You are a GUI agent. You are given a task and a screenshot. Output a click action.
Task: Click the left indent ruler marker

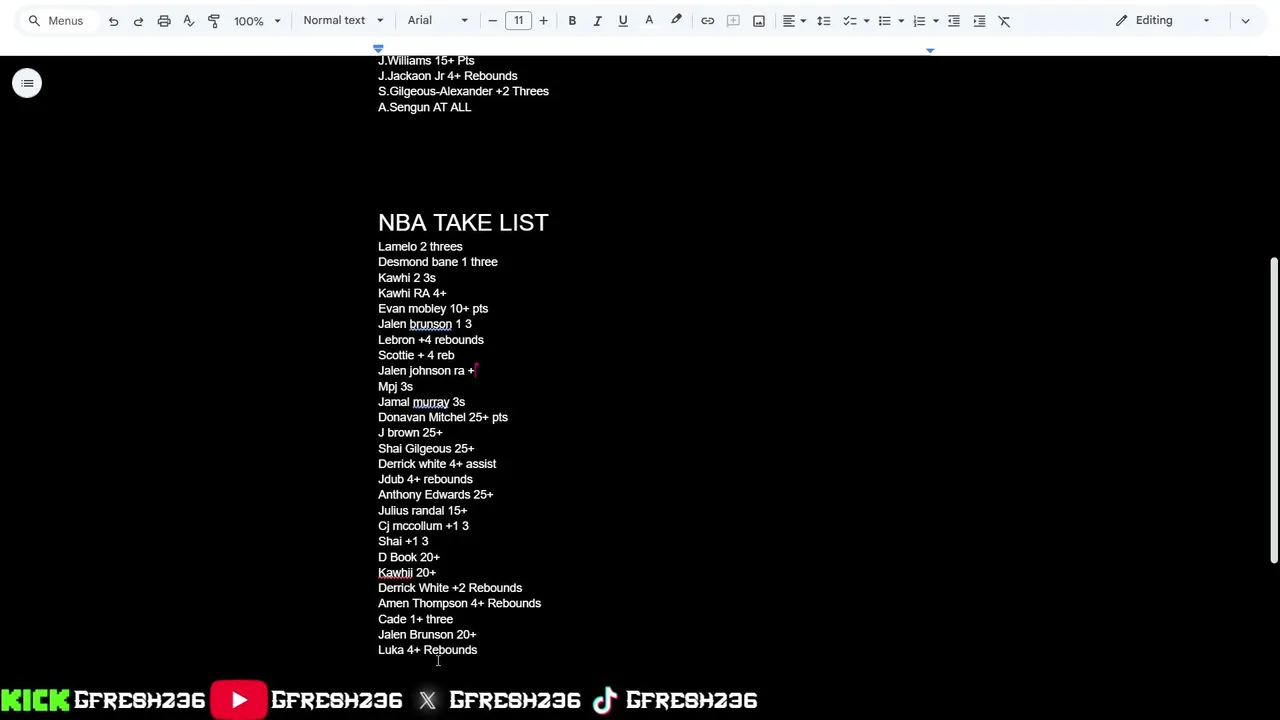point(378,48)
